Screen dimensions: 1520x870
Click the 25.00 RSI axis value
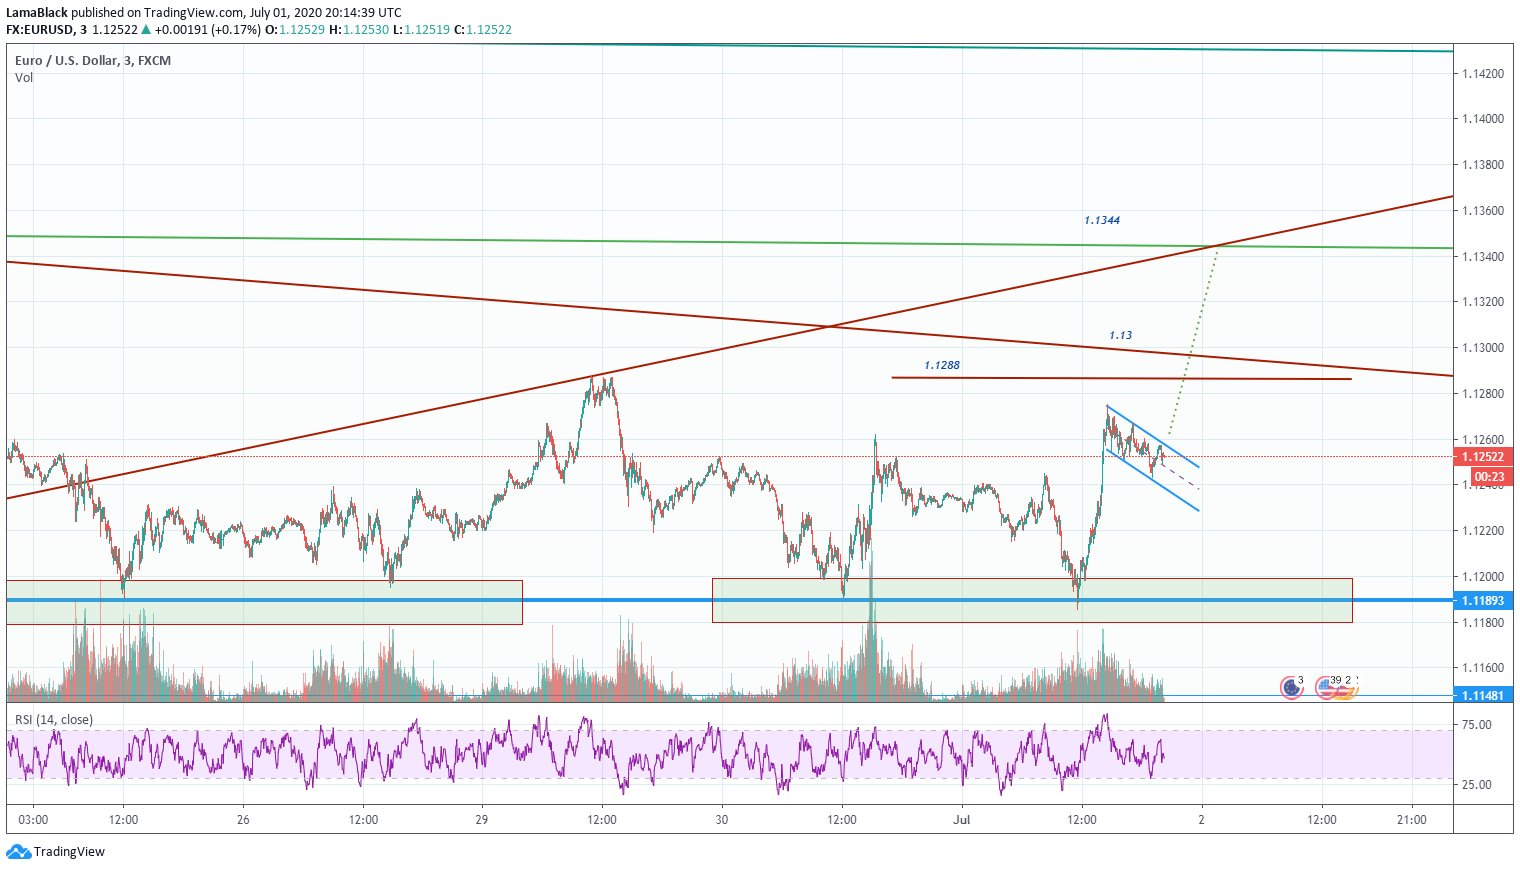tap(1476, 785)
